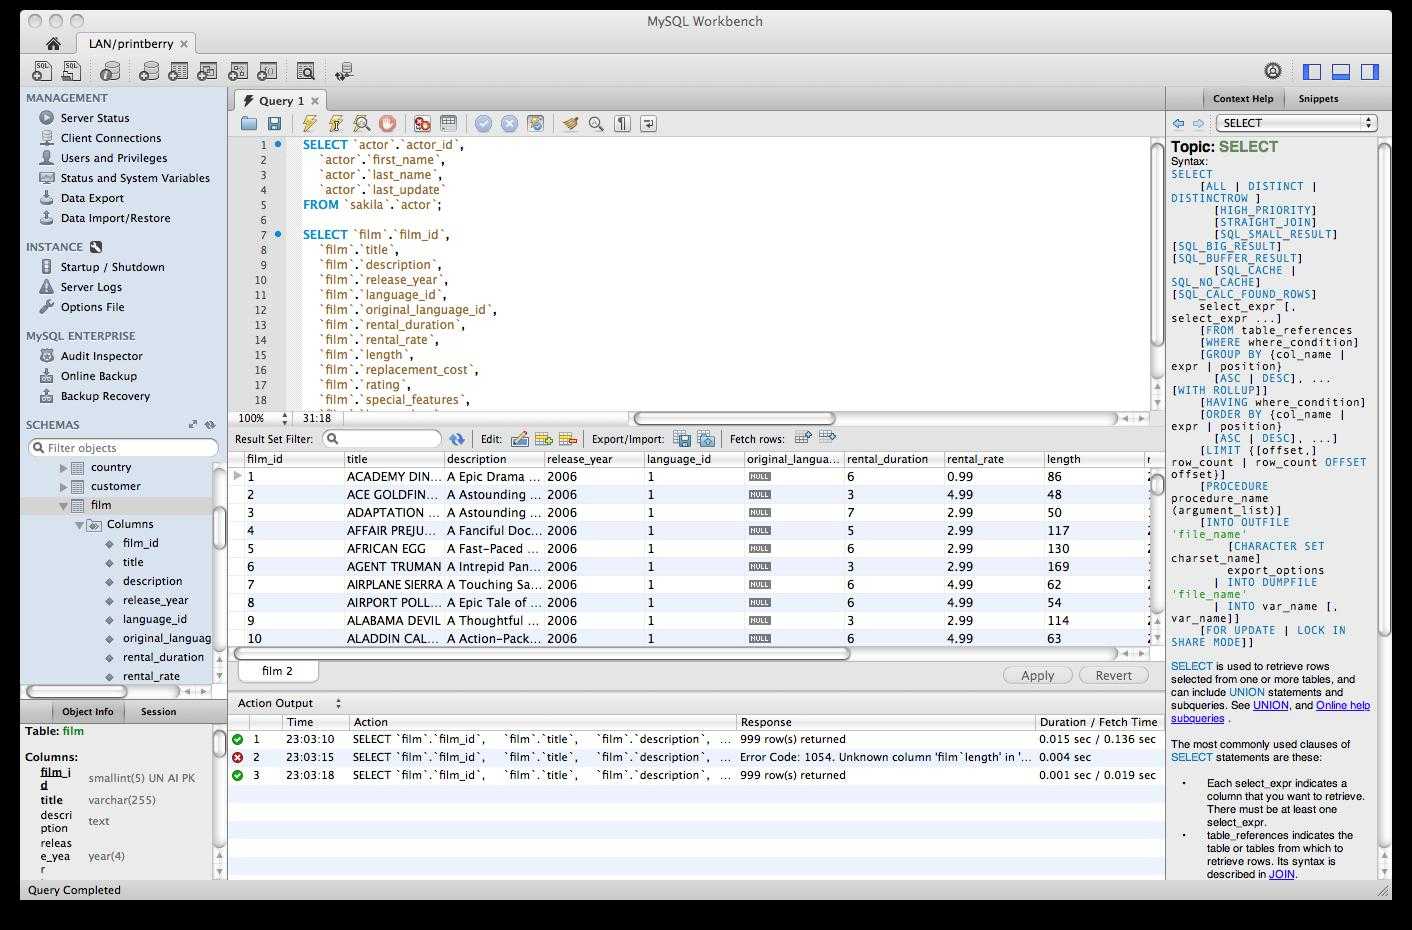Create new schema toolbar icon
This screenshot has height=930, width=1412.
[148, 71]
